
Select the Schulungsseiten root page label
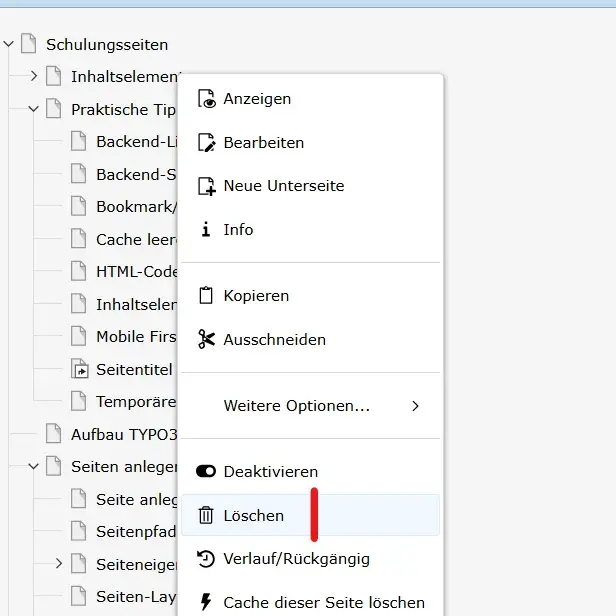click(107, 45)
